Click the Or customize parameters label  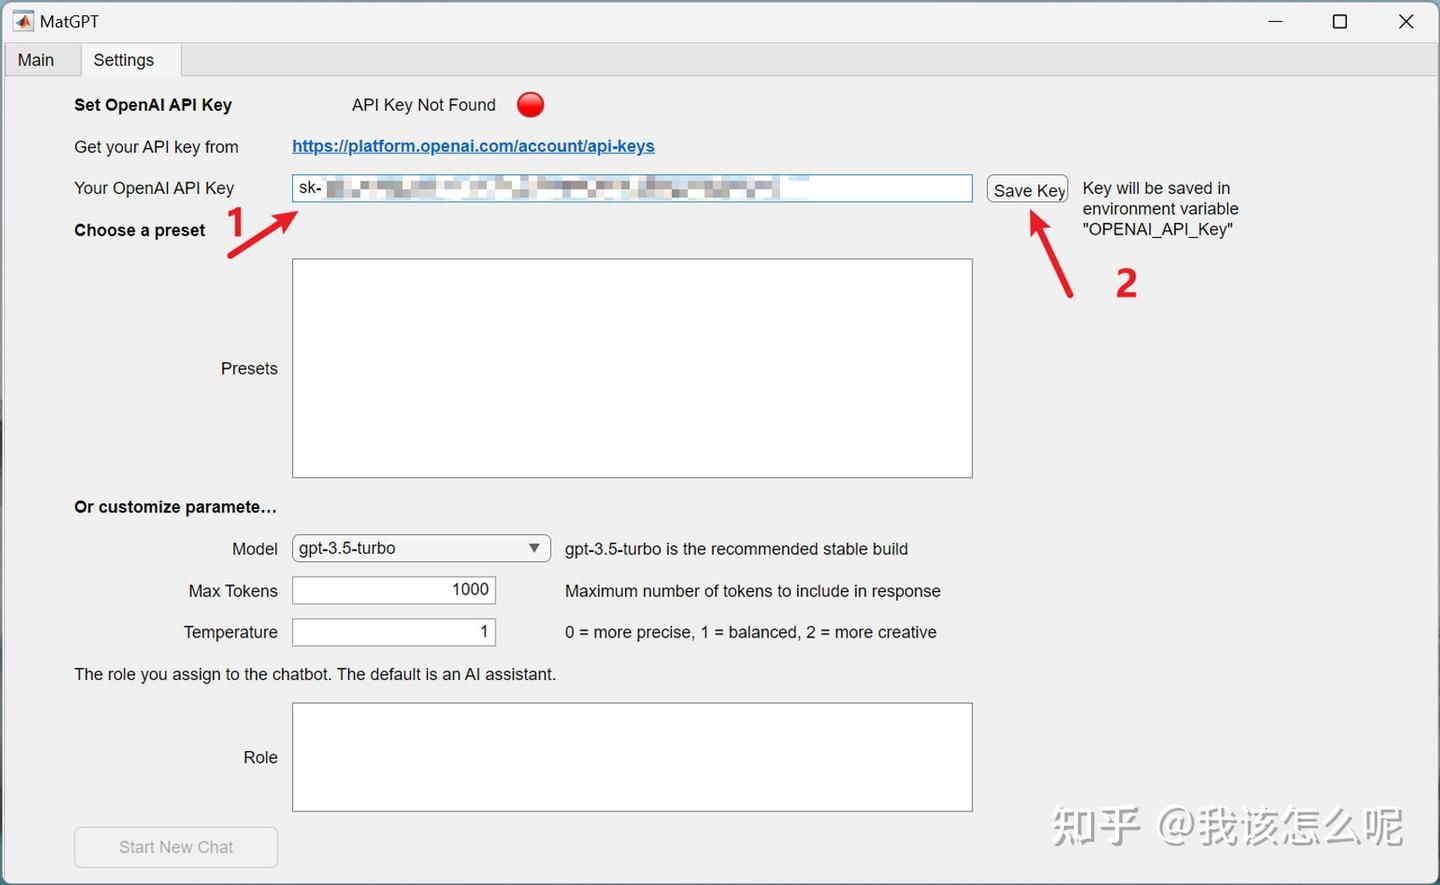click(175, 507)
